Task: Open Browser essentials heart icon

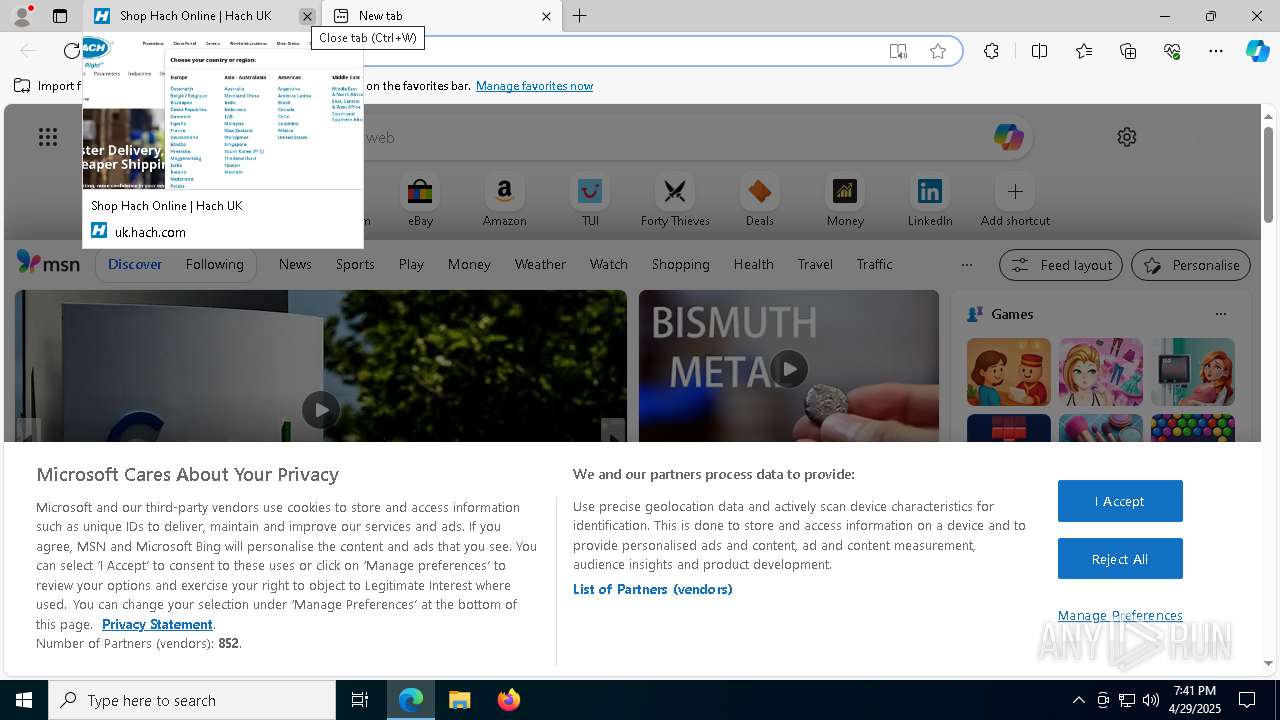Action: (x=1172, y=51)
